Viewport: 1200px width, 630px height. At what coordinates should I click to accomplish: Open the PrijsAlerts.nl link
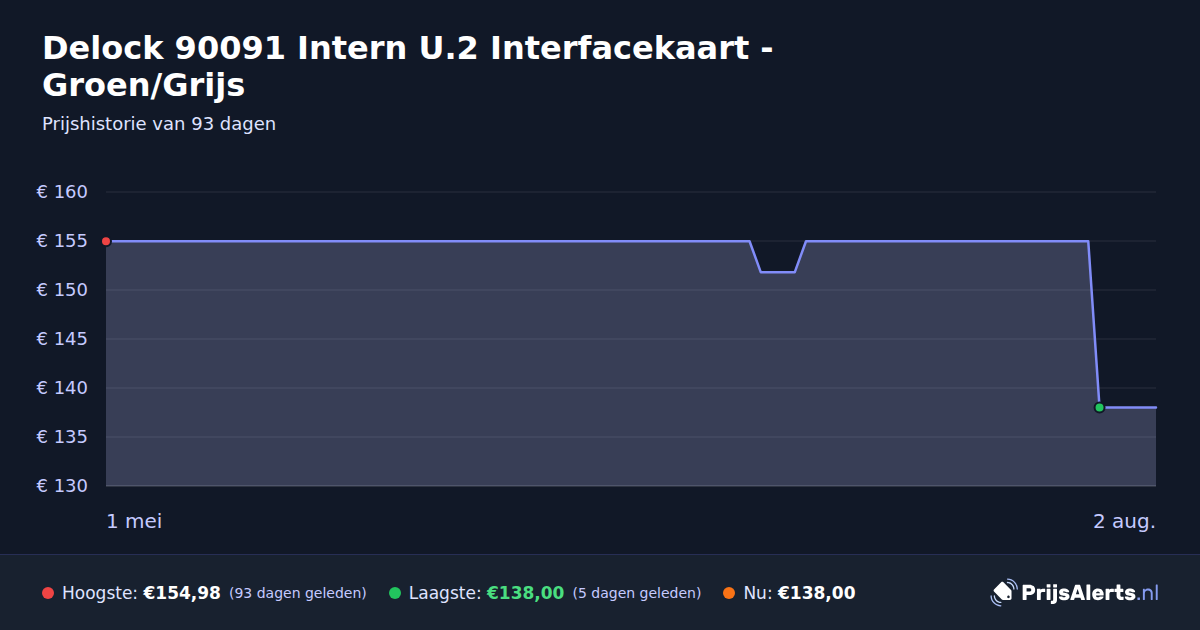point(1089,593)
